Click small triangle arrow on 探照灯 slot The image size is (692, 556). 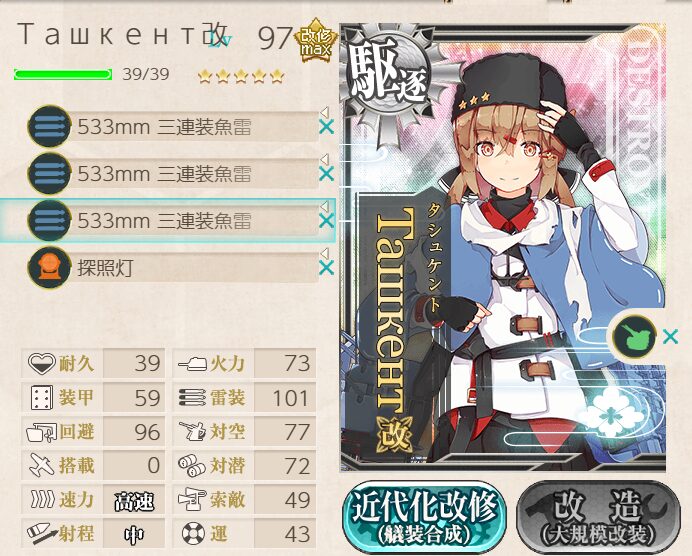click(325, 252)
